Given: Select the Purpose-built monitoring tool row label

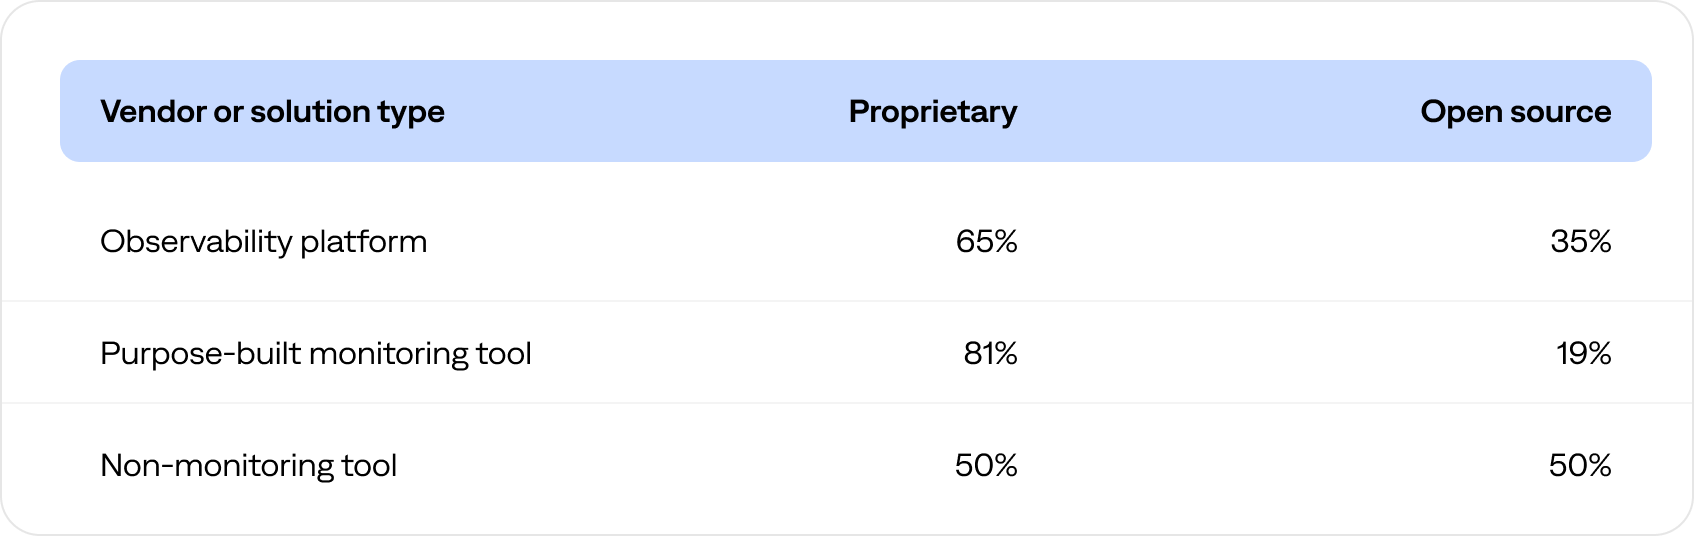Looking at the screenshot, I should tap(315, 354).
